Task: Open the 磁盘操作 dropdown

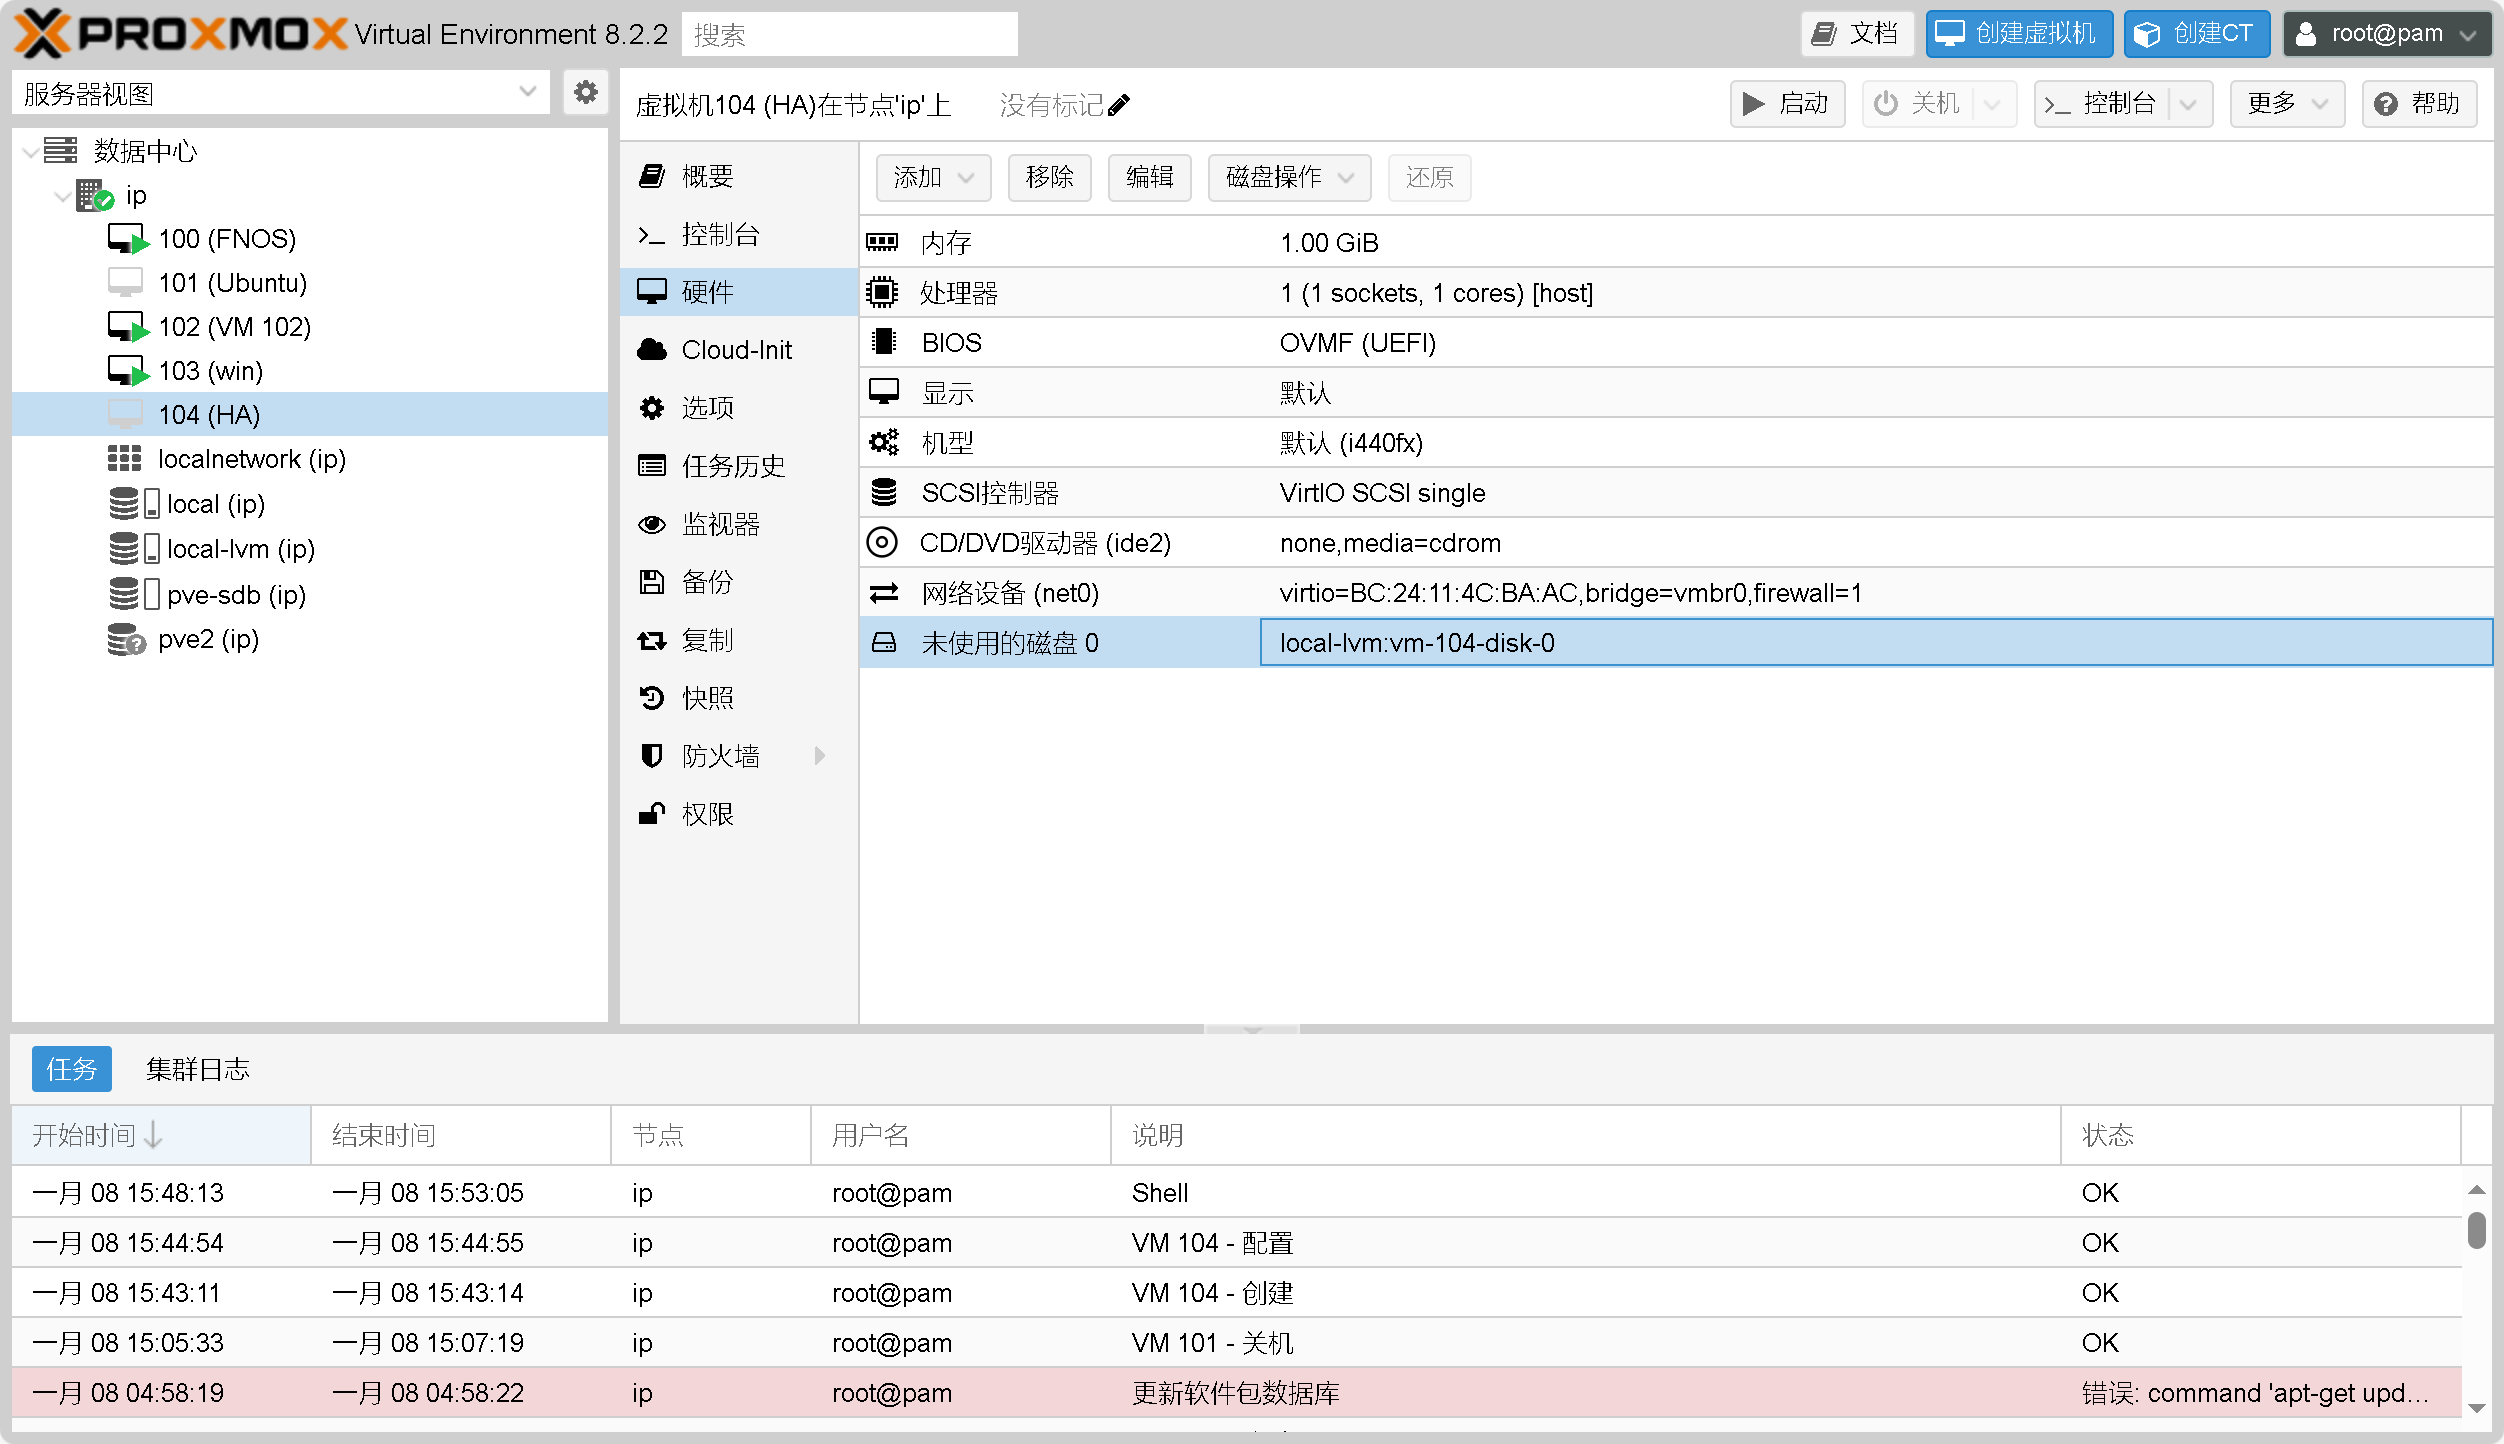Action: tap(1289, 177)
